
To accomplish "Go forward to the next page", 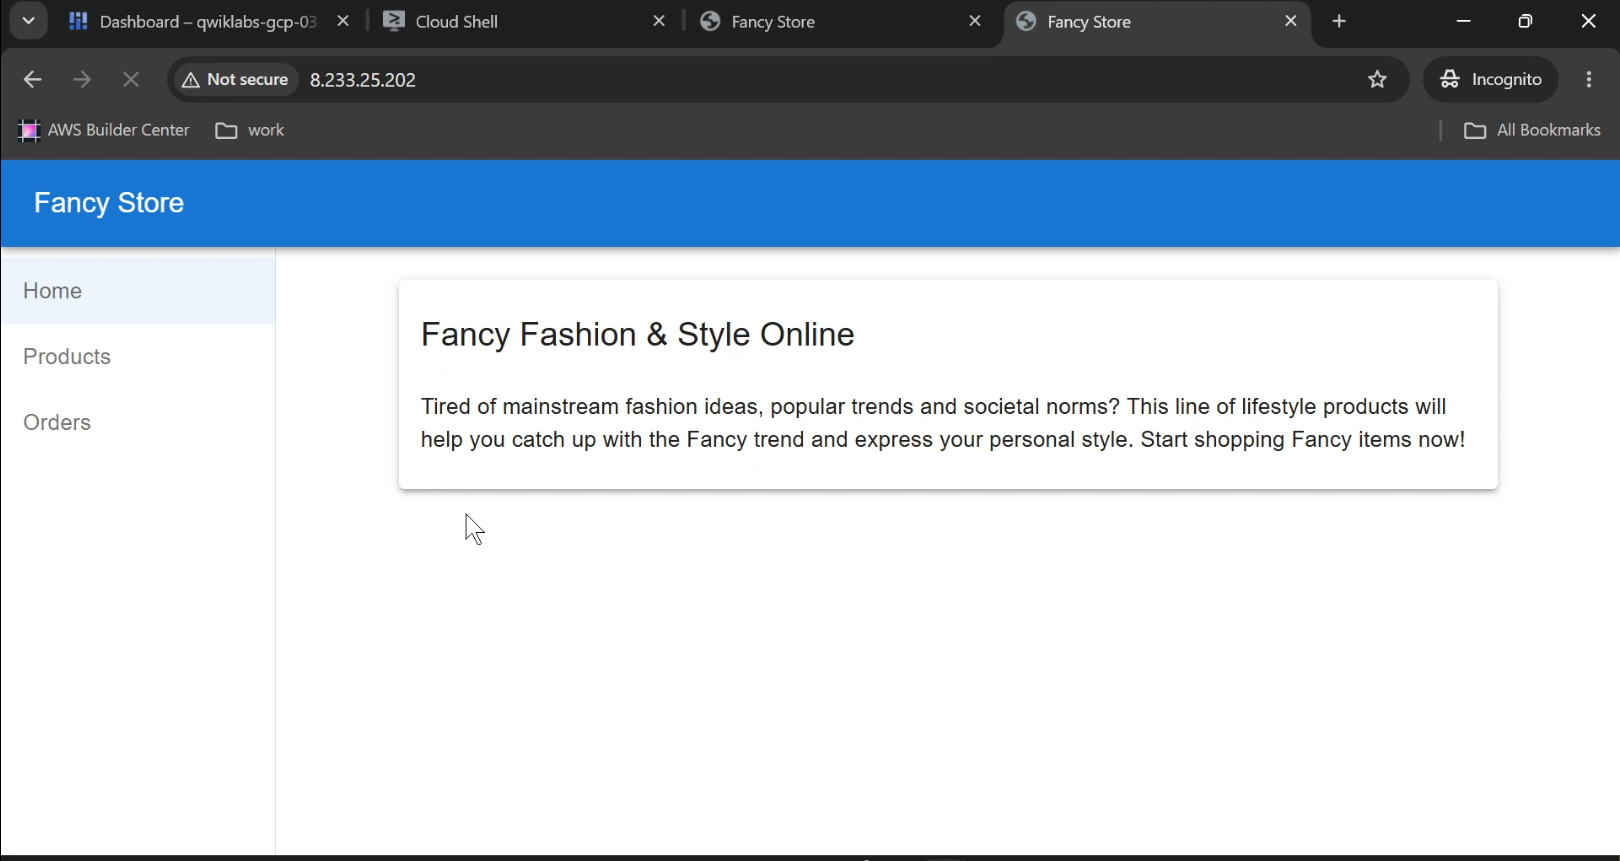I will coord(82,80).
